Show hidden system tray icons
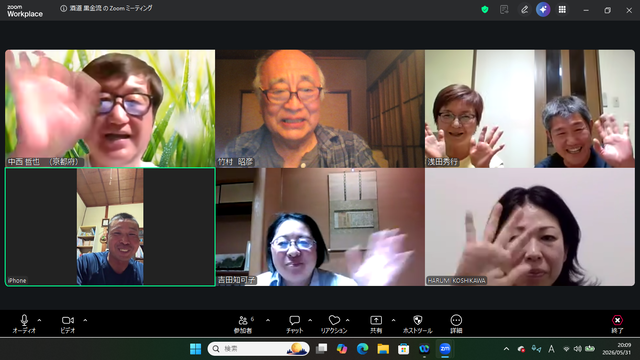This screenshot has width=640, height=360. (507, 349)
